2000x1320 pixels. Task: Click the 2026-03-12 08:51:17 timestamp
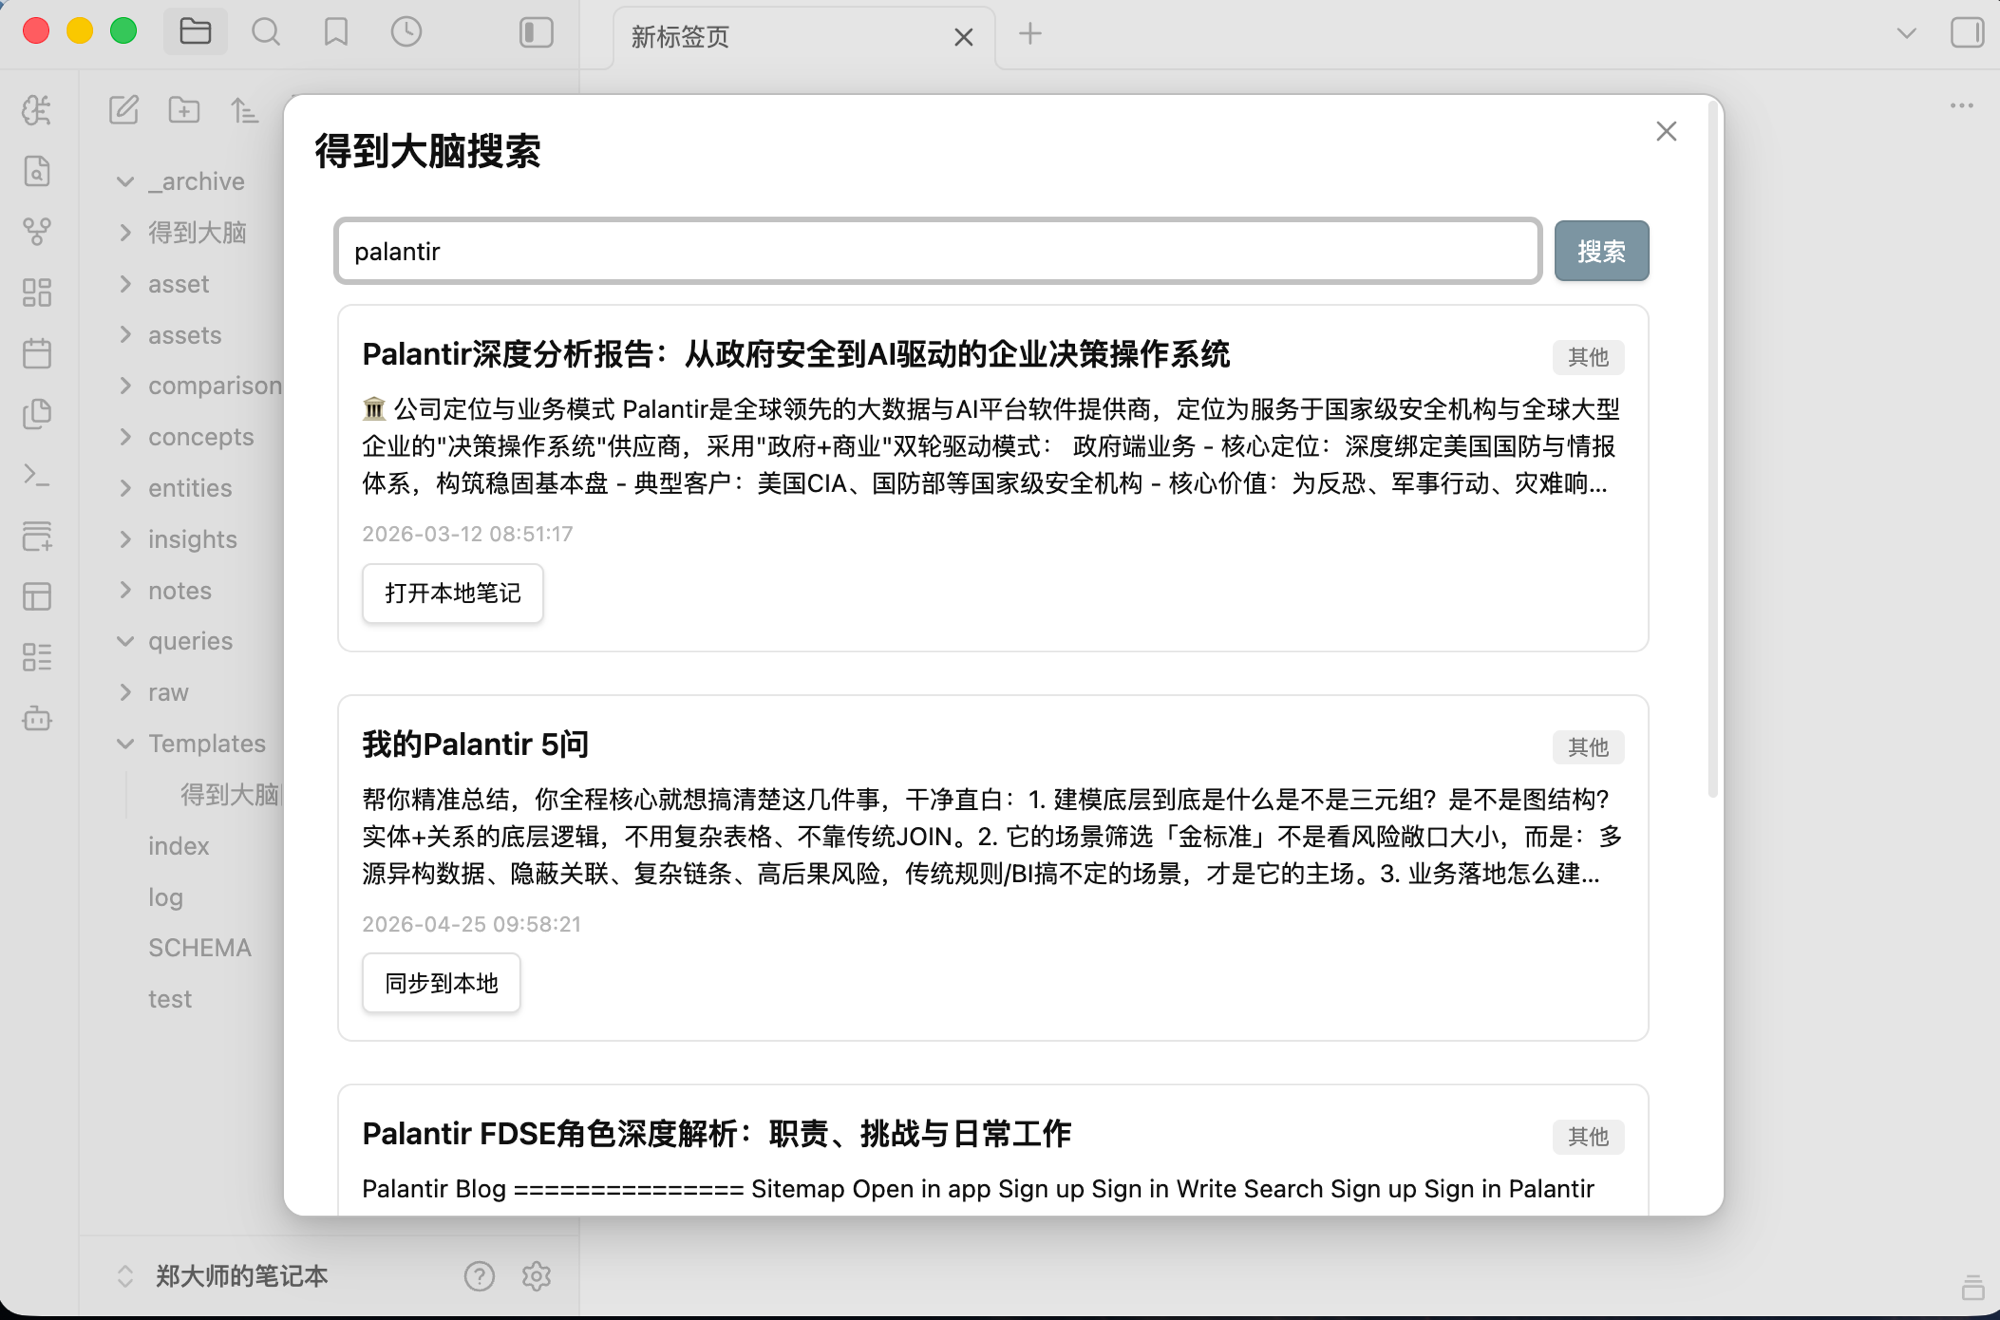click(x=467, y=534)
